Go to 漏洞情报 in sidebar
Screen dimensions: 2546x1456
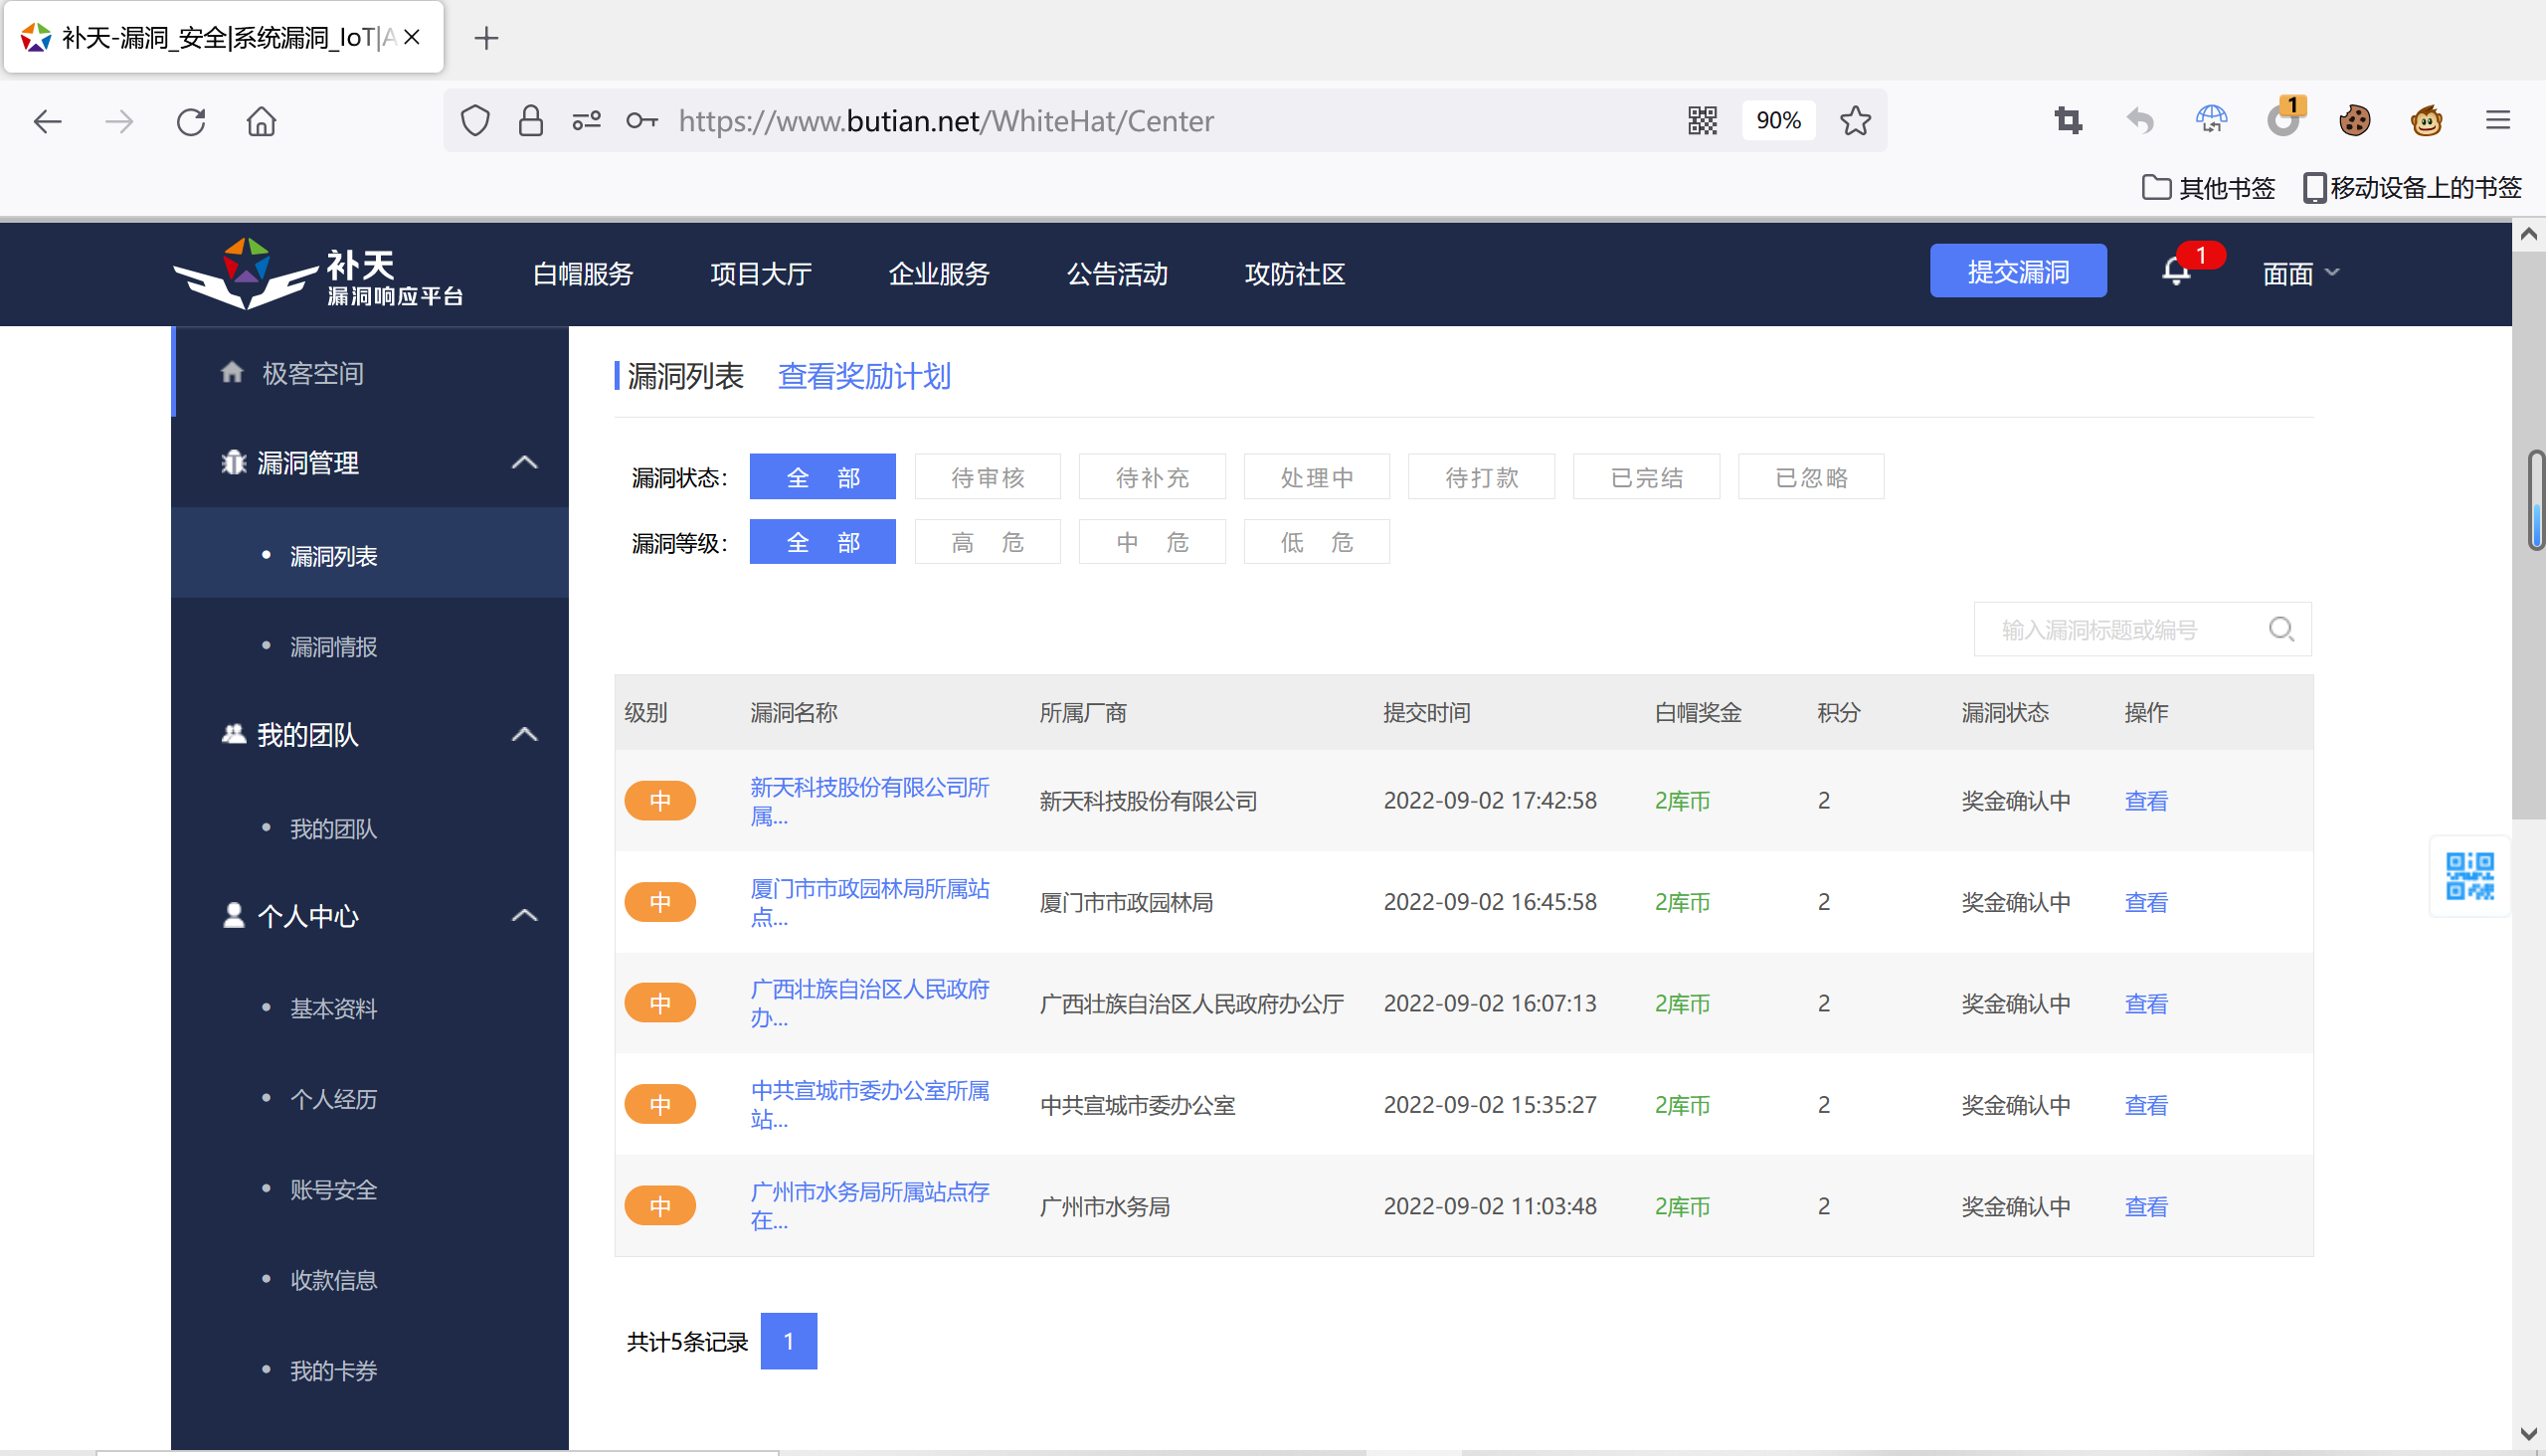[x=333, y=647]
